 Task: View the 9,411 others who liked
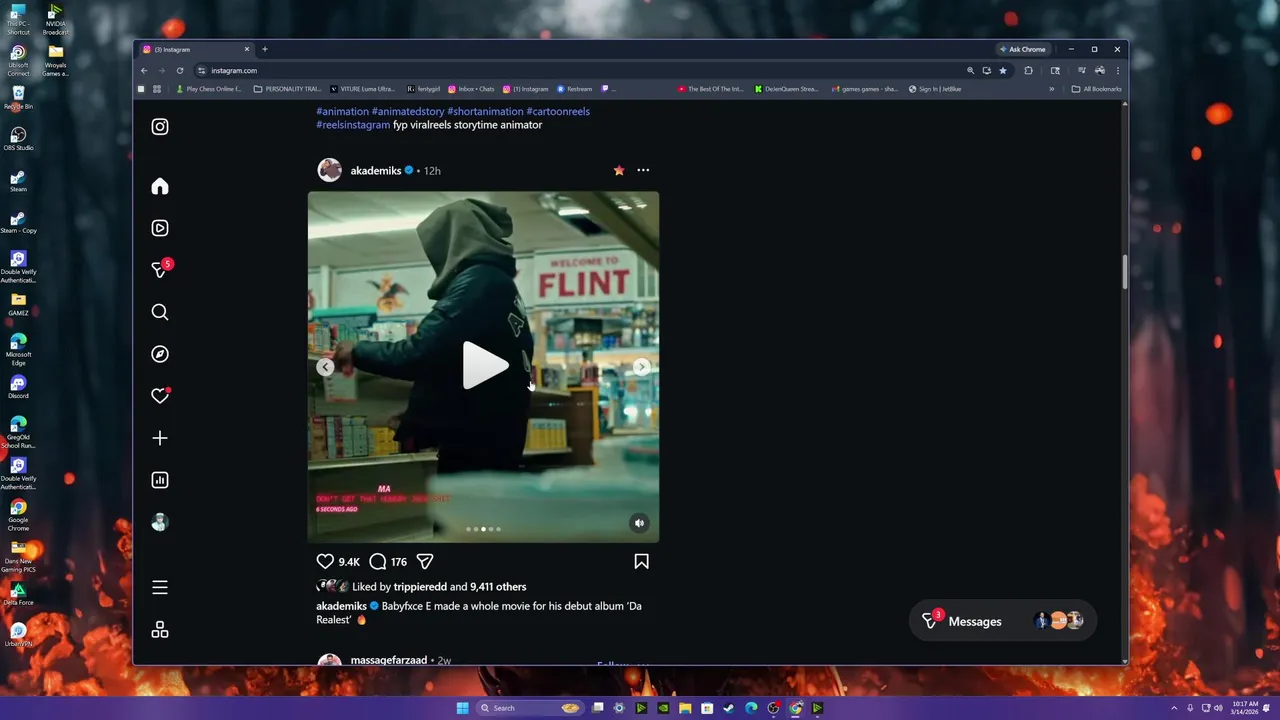(498, 587)
